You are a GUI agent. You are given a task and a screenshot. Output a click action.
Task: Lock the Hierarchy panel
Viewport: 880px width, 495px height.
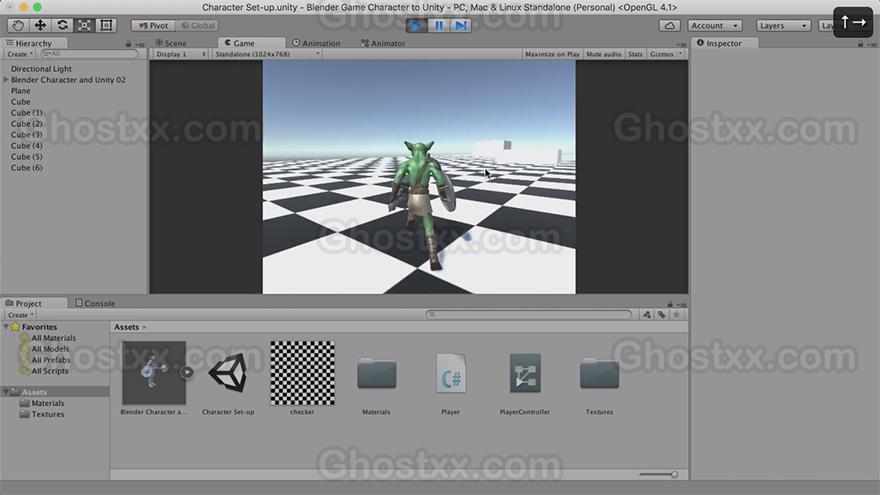[x=128, y=44]
